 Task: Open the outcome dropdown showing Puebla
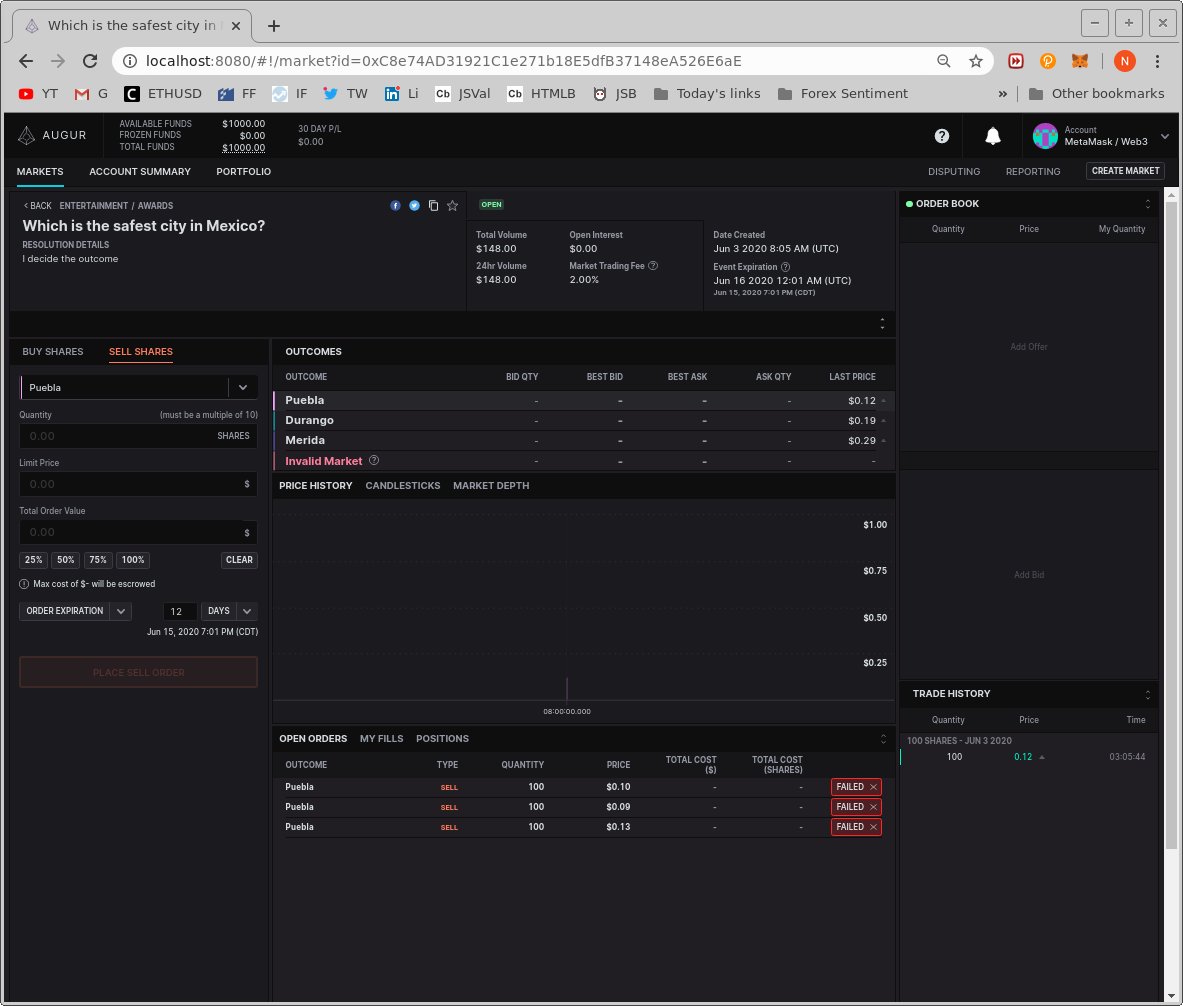[x=242, y=387]
